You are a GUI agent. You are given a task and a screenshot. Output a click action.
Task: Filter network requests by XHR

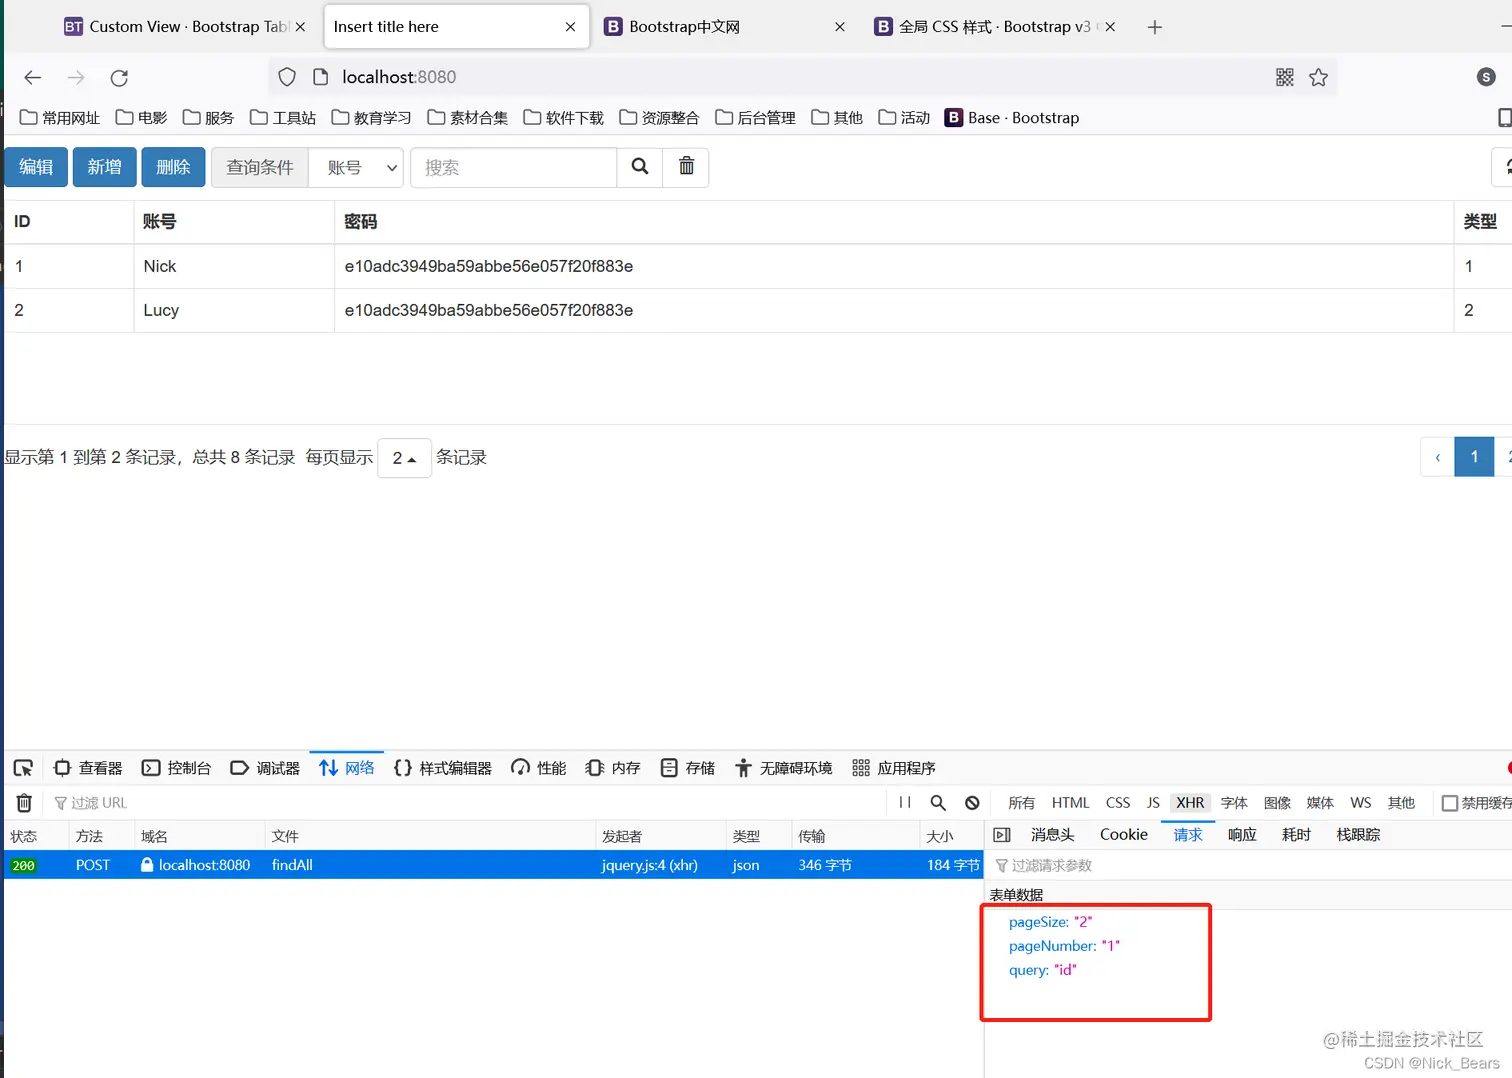point(1190,803)
